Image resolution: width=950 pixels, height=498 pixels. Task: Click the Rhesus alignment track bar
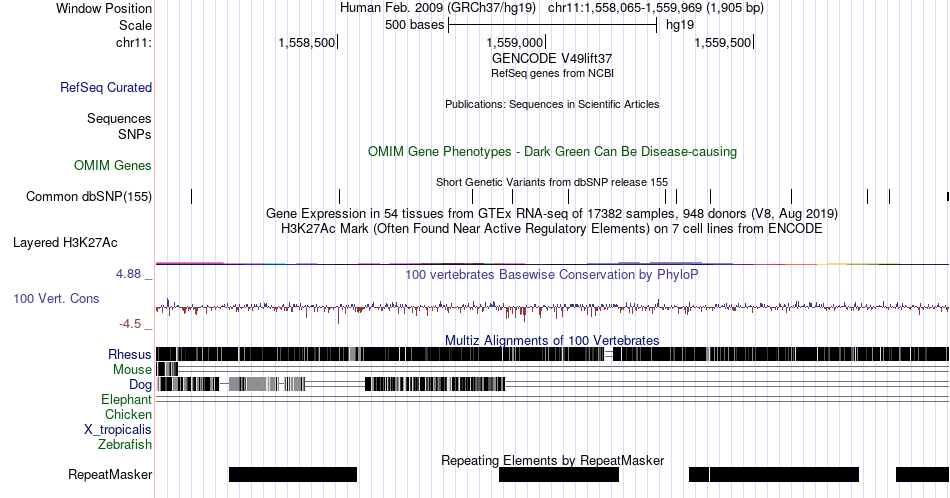(552, 354)
